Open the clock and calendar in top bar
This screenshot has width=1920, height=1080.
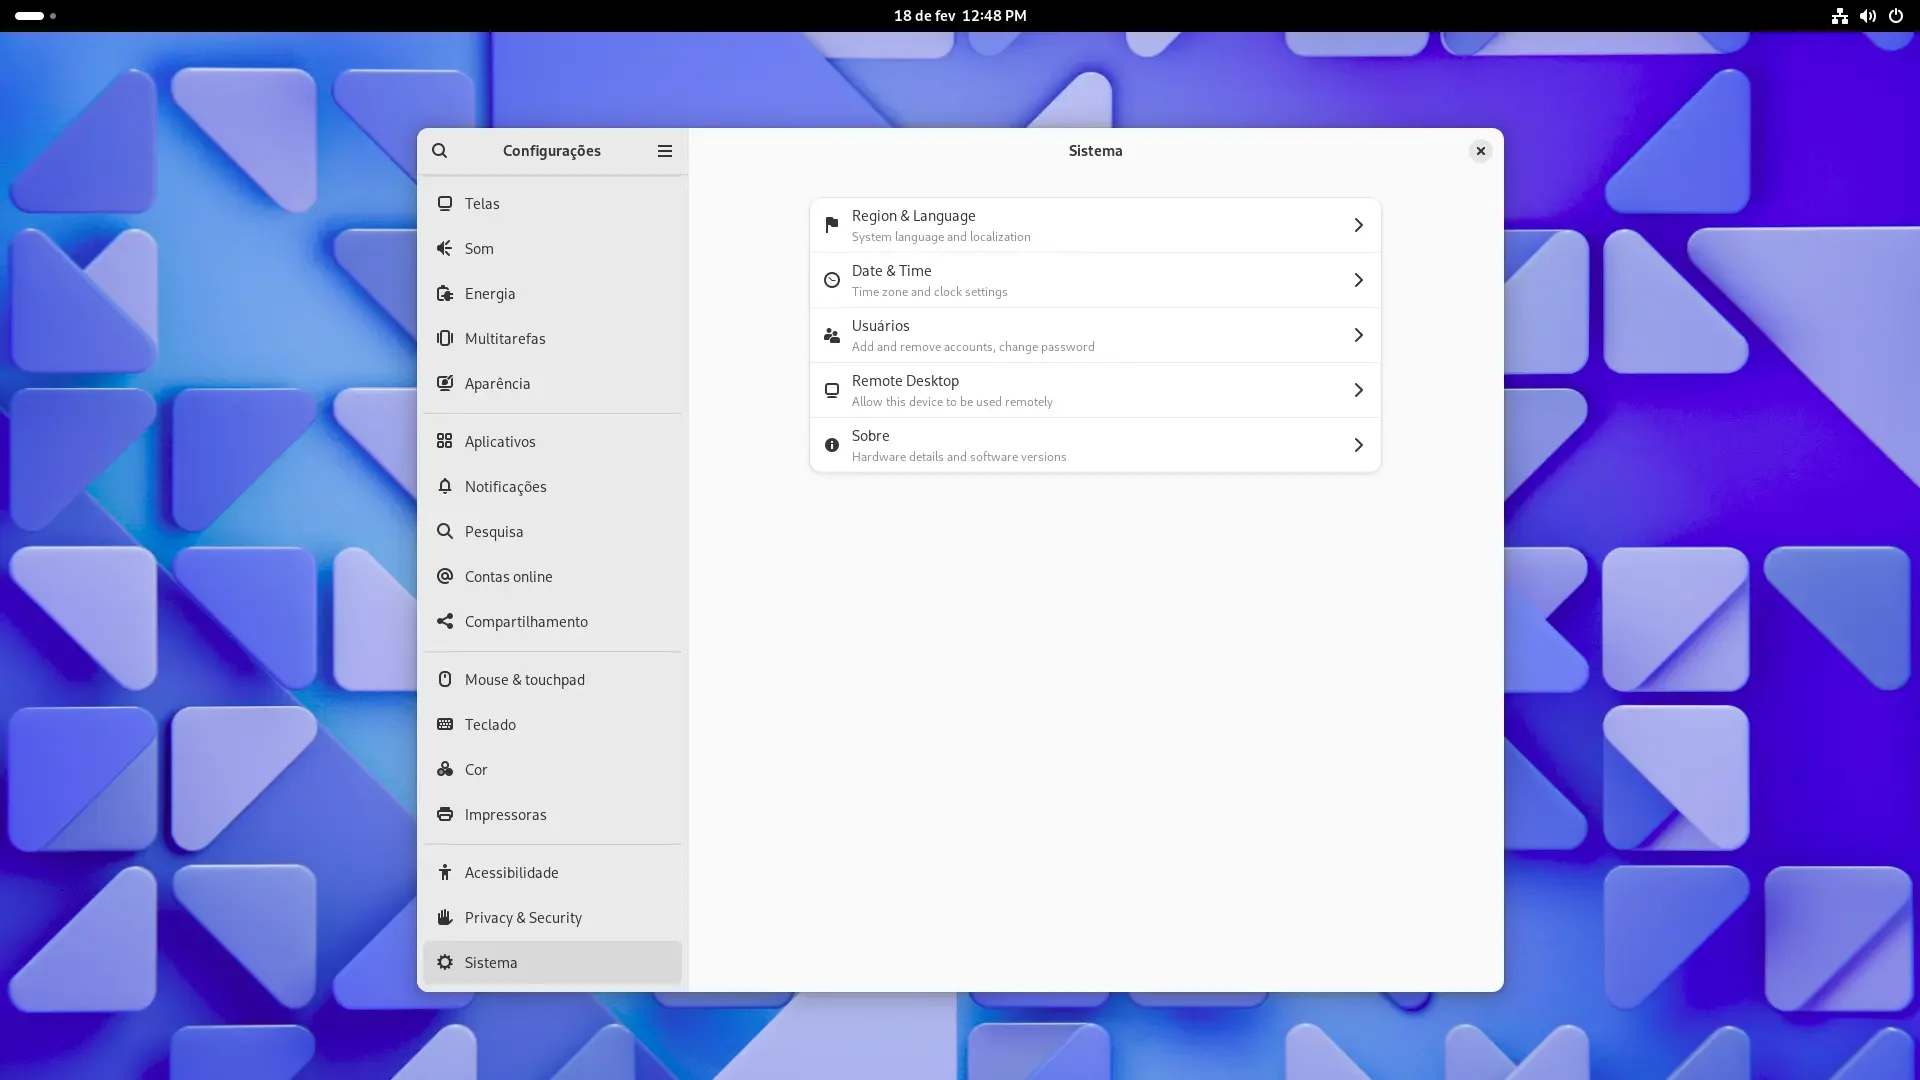pyautogui.click(x=960, y=16)
